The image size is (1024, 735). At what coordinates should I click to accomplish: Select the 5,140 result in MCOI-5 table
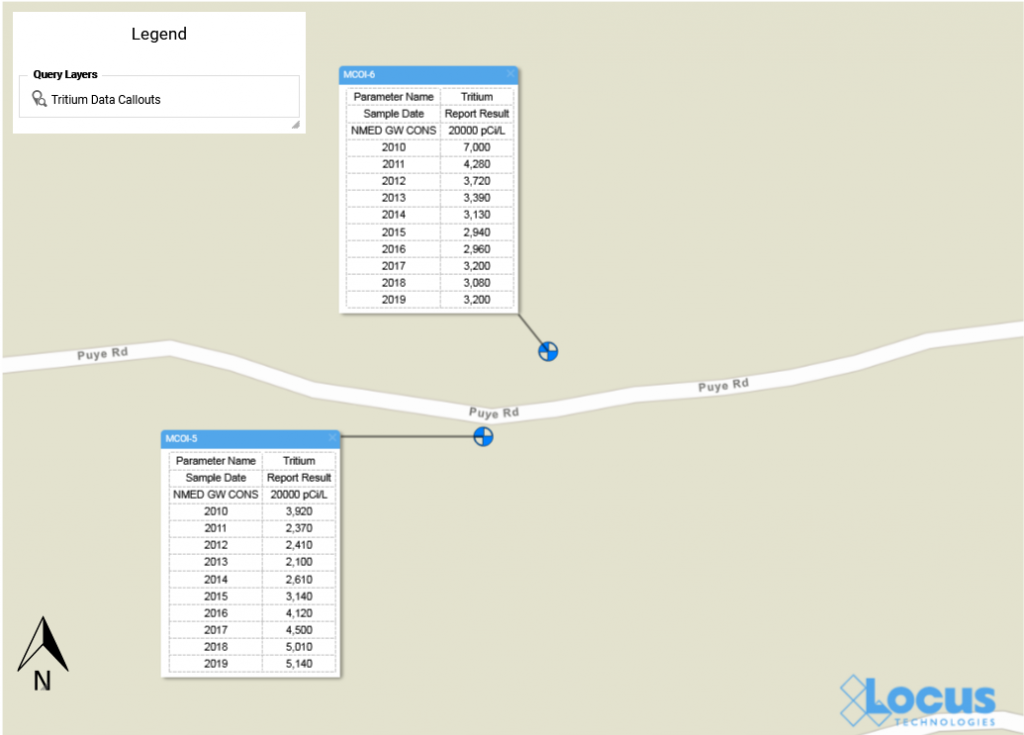(299, 664)
